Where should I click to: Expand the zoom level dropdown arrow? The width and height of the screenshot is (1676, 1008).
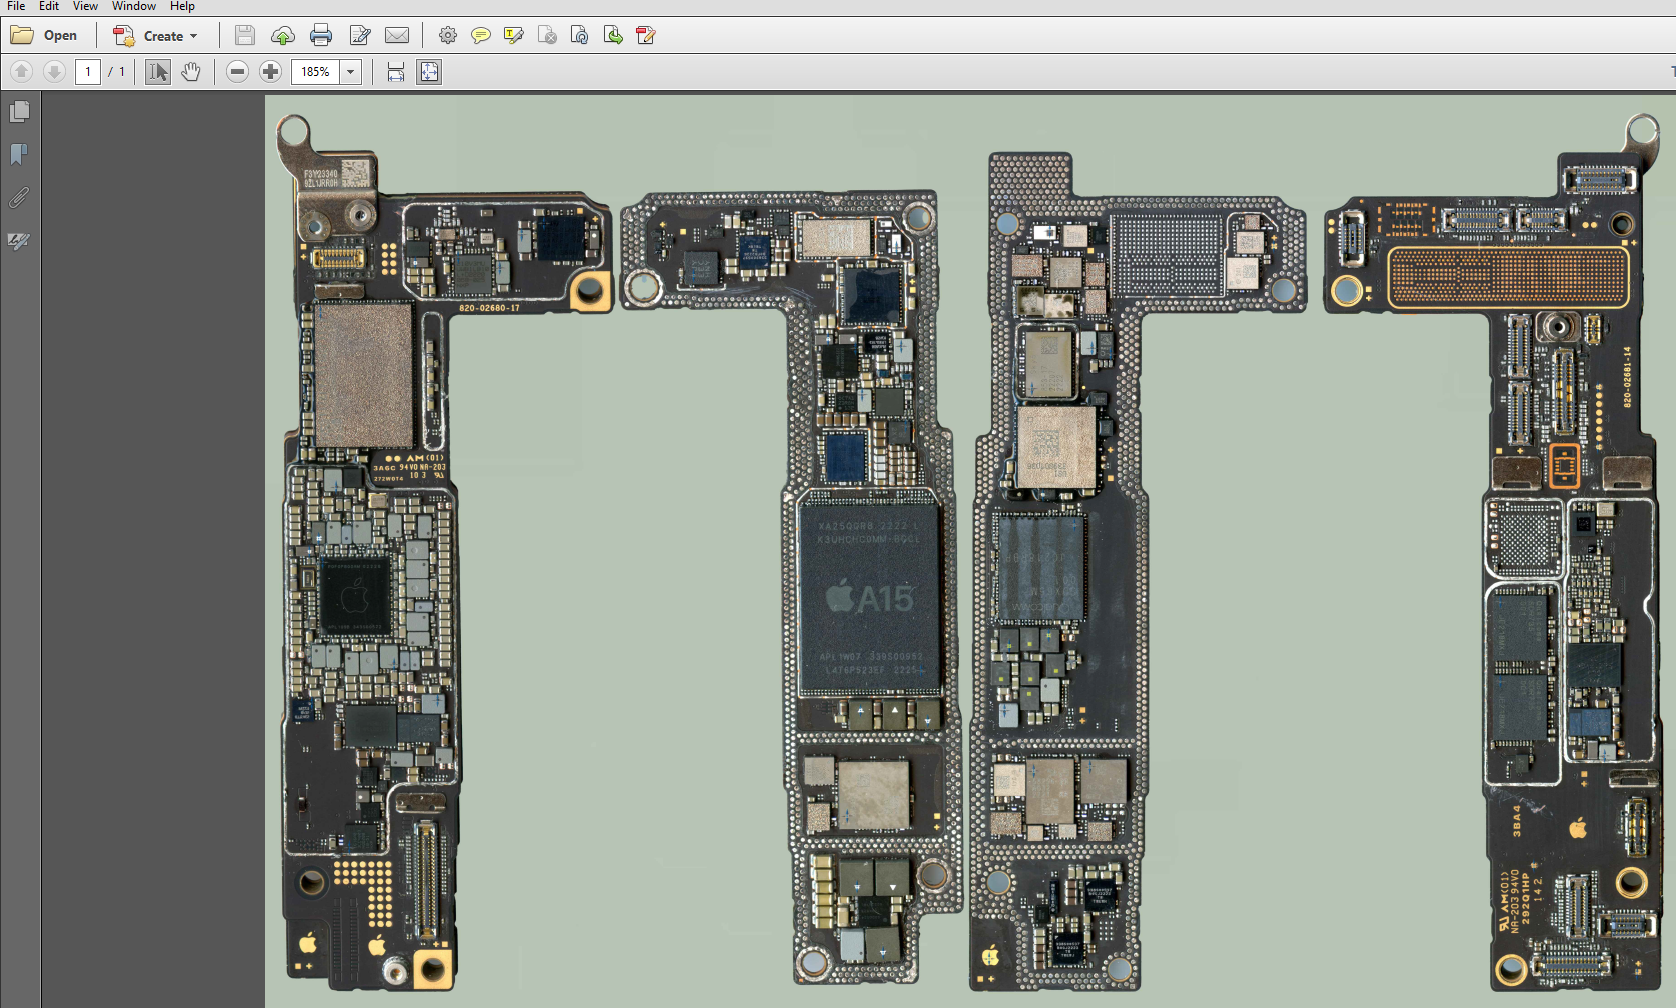351,72
